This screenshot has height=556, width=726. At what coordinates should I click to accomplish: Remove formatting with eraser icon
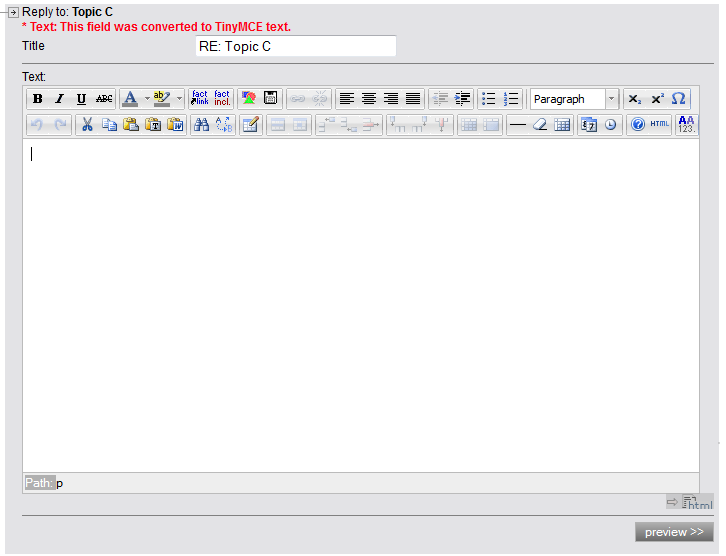(540, 125)
